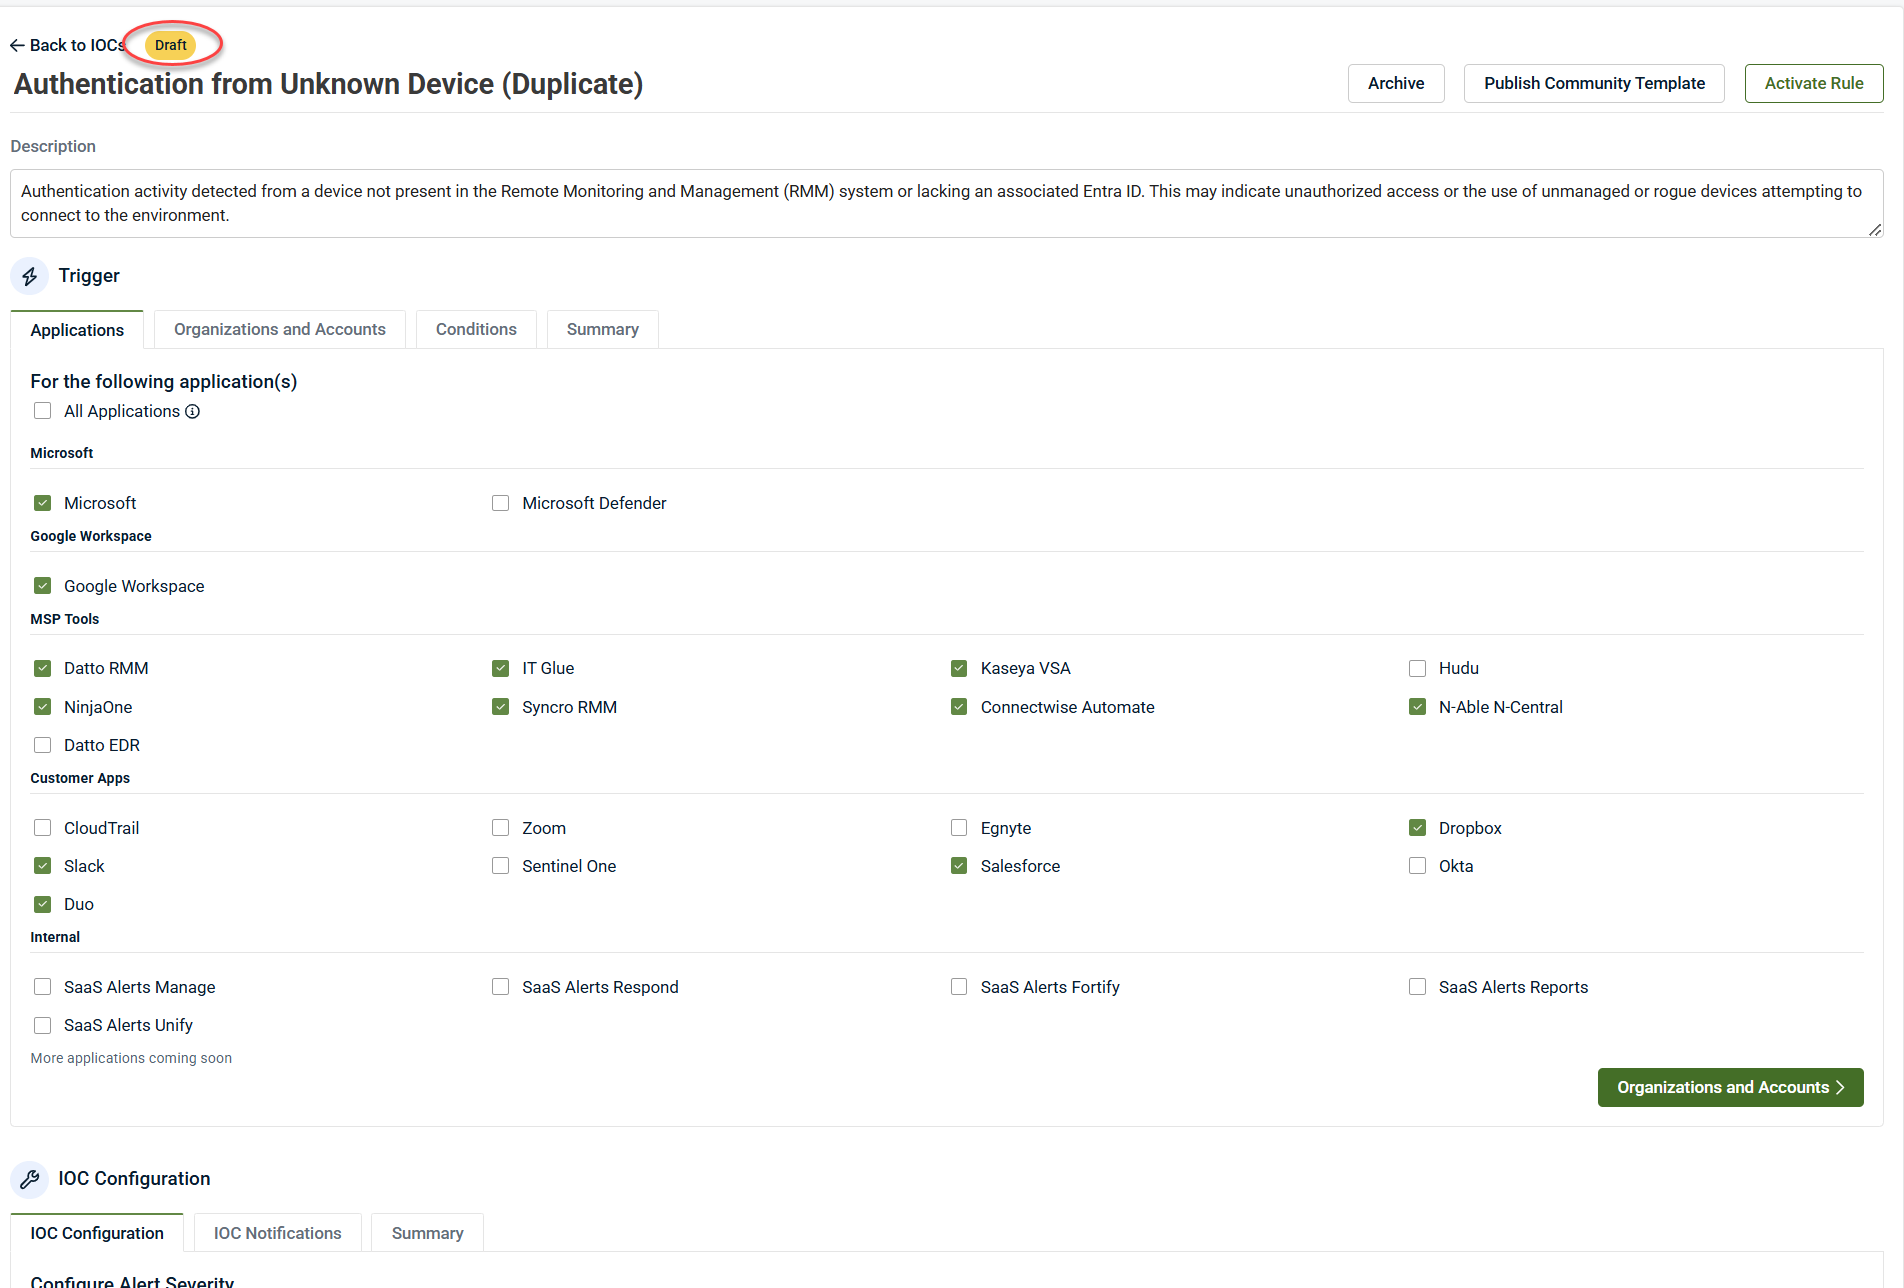Click the Trigger lightning bolt icon

click(30, 276)
